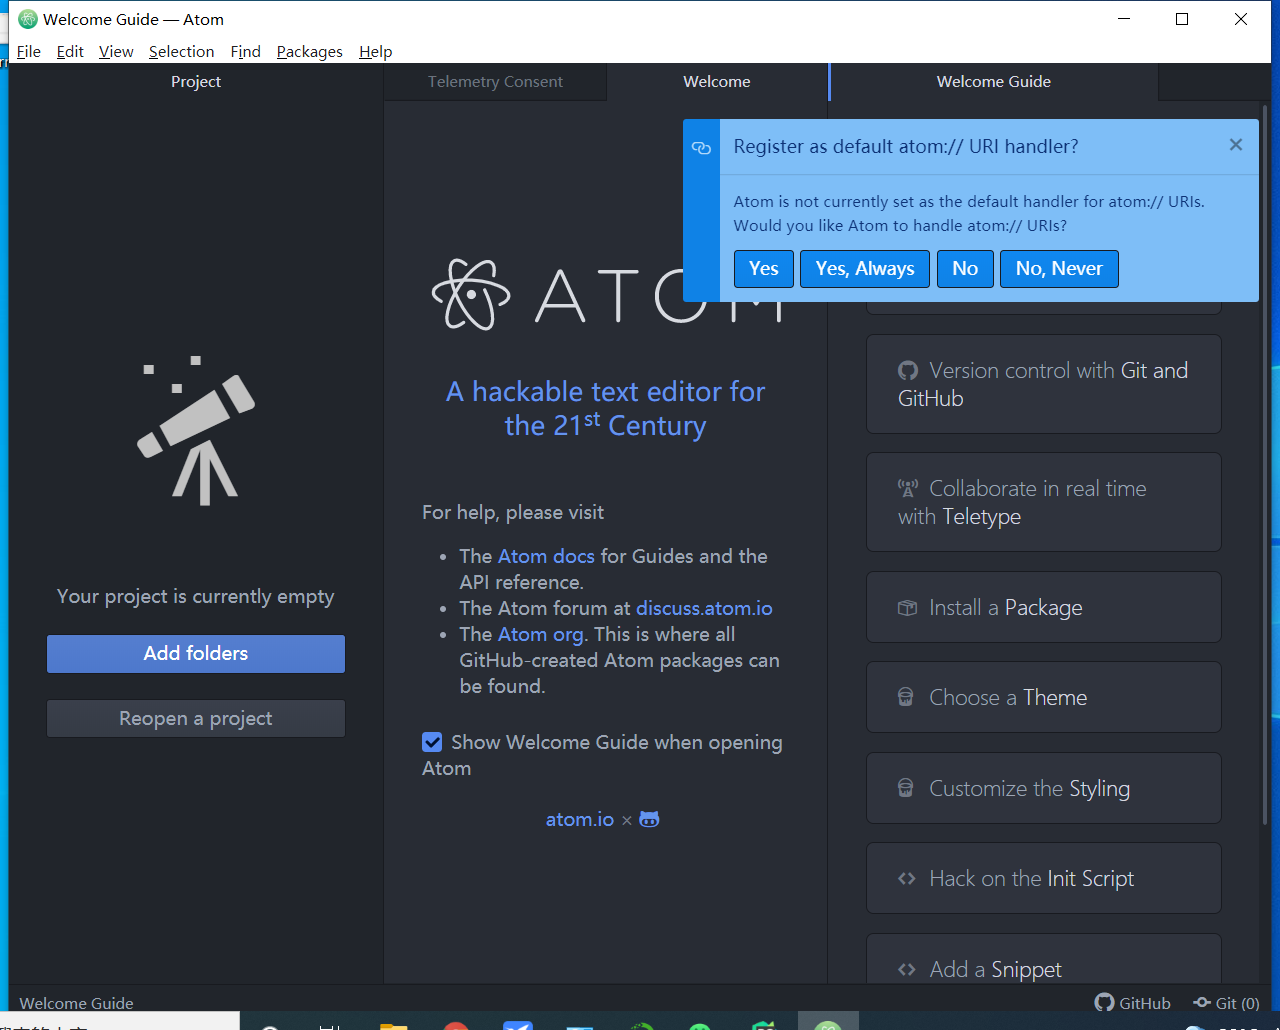1280x1030 pixels.
Task: Open the View menu
Action: tap(116, 52)
